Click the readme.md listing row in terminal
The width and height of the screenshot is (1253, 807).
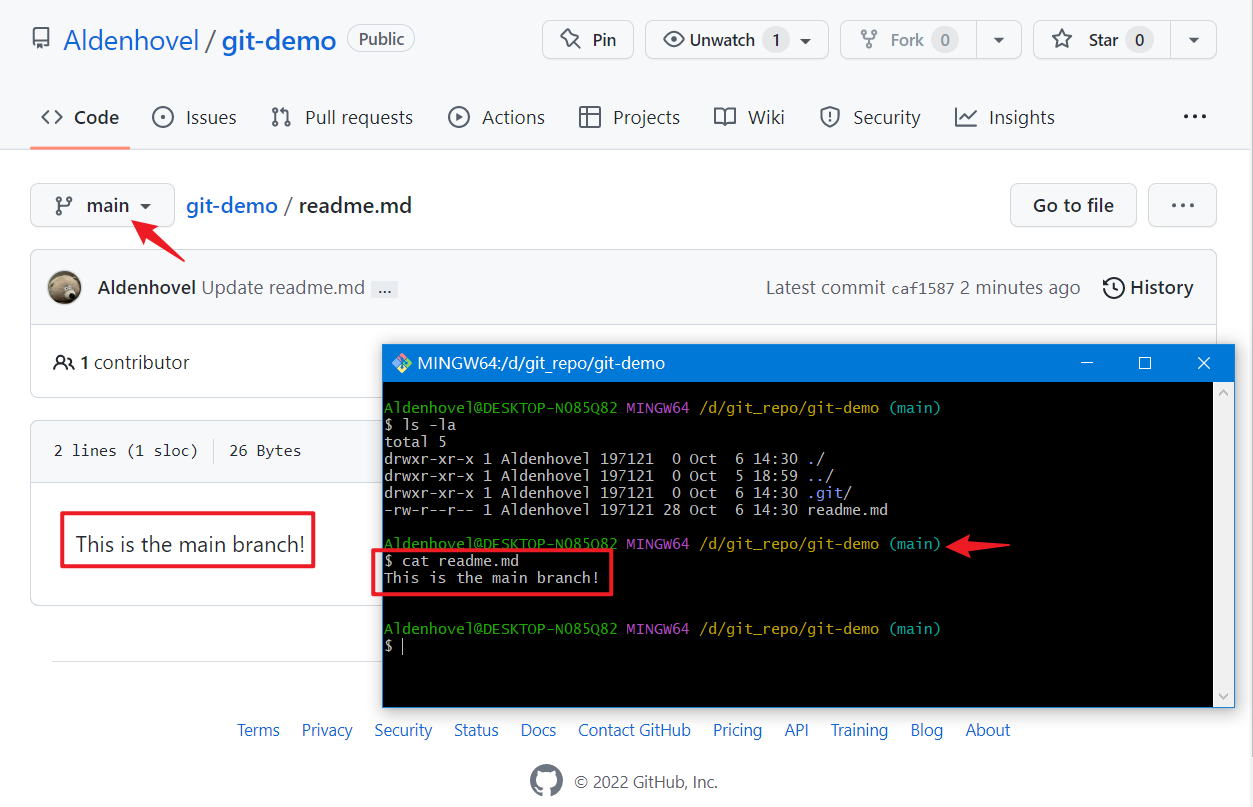636,510
